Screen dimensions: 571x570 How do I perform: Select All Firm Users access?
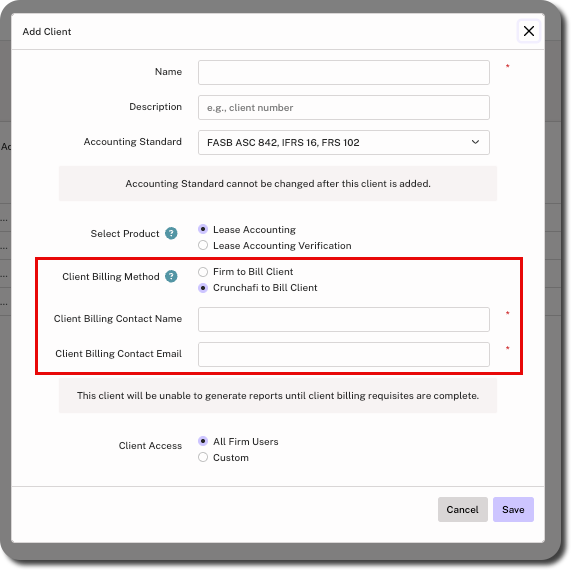tap(203, 441)
